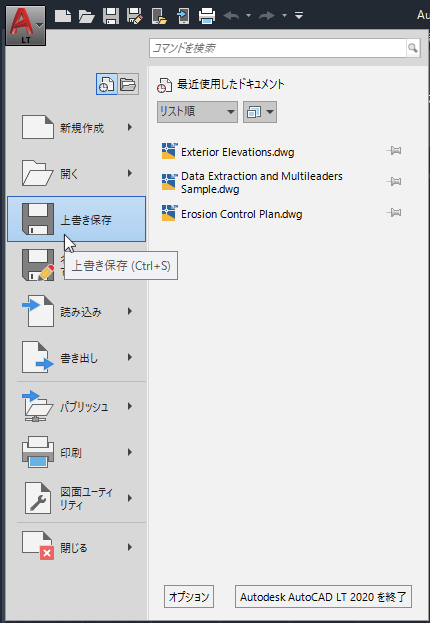This screenshot has height=623, width=430.
Task: Select 上書き保存 menu item
Action: coord(76,219)
